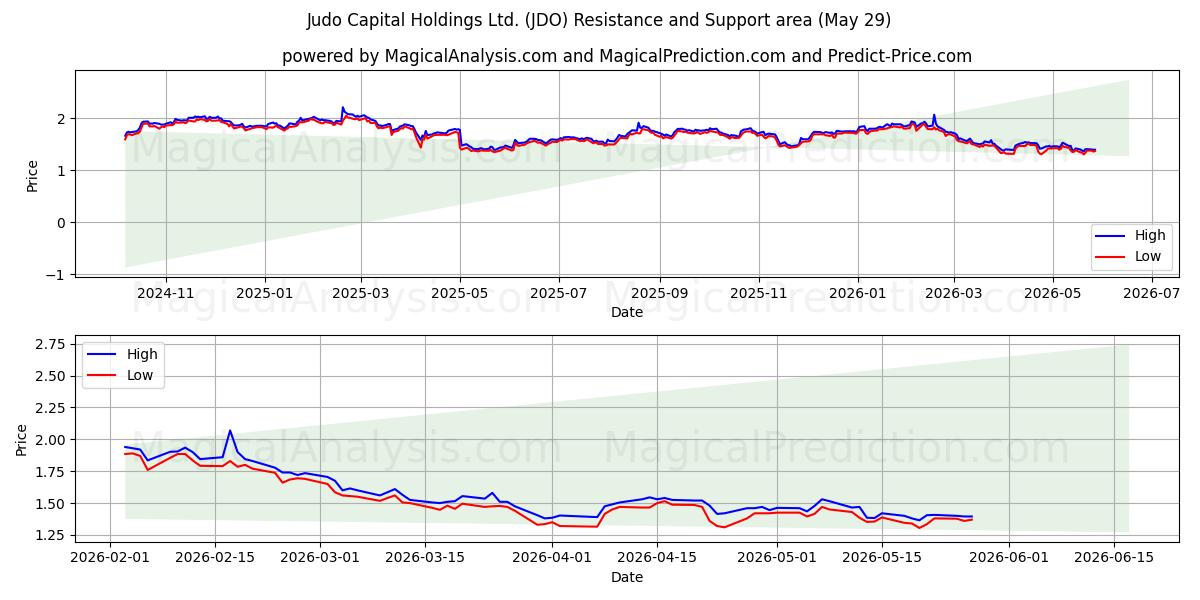The image size is (1200, 600).
Task: Click the '2025-09' x-axis label
Action: point(659,293)
